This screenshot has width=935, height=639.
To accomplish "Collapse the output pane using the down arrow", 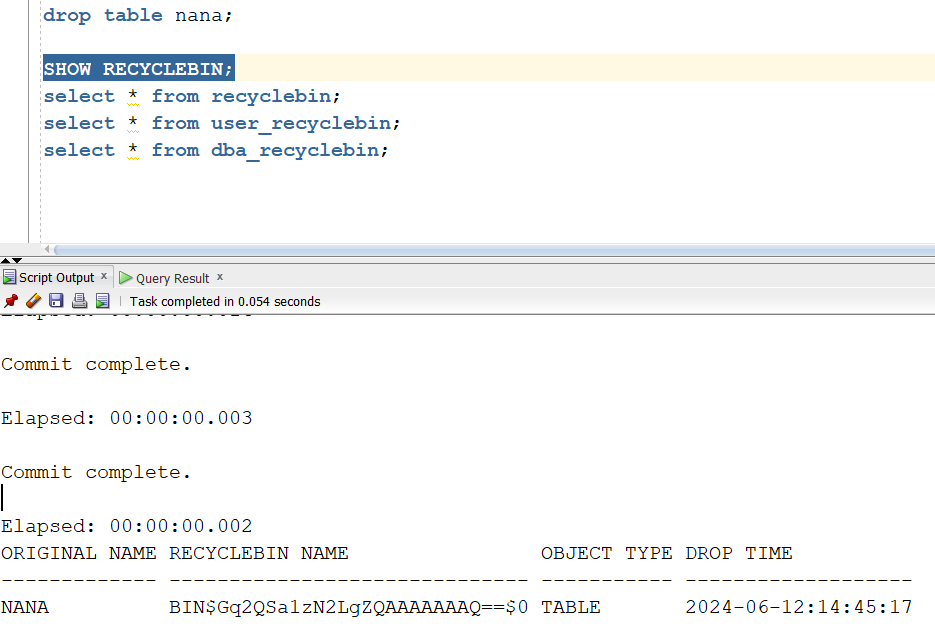I will point(16,260).
